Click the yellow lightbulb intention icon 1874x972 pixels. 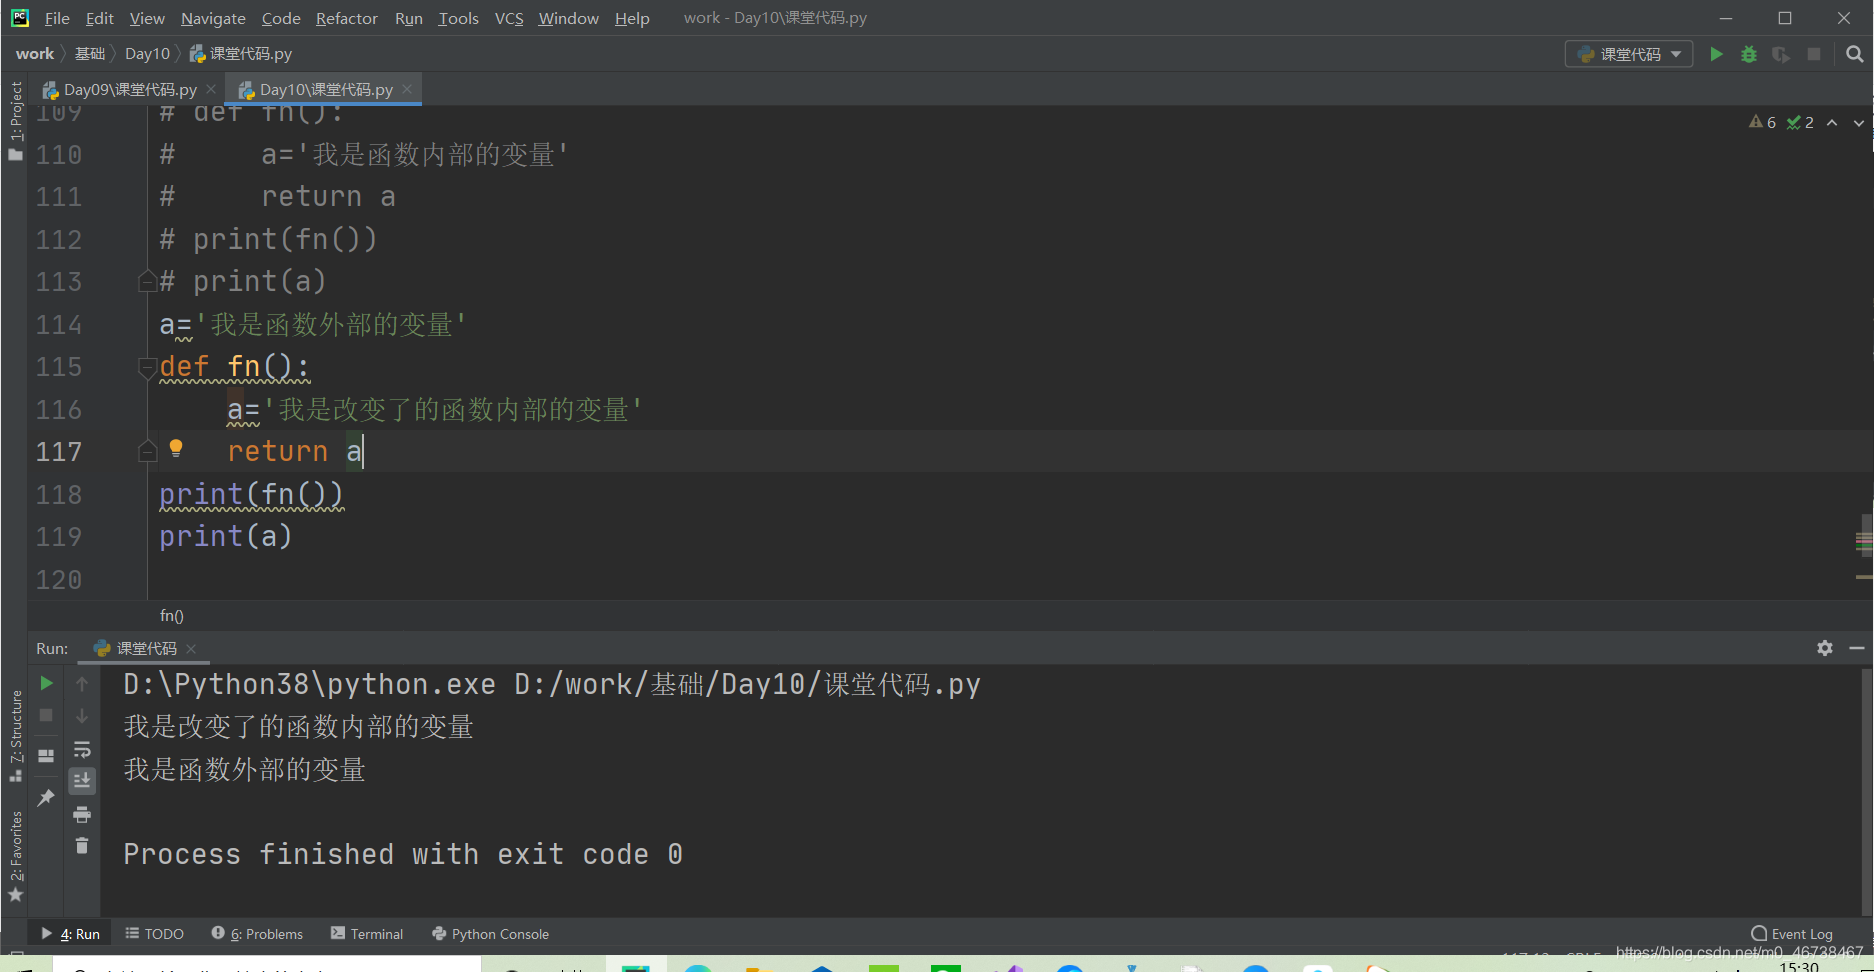pos(176,448)
